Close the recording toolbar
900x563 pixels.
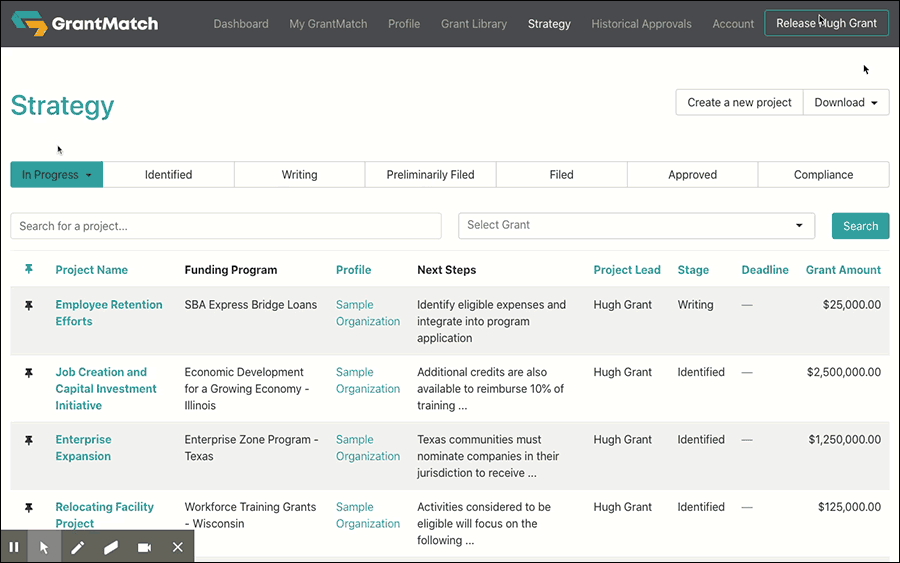(x=177, y=547)
